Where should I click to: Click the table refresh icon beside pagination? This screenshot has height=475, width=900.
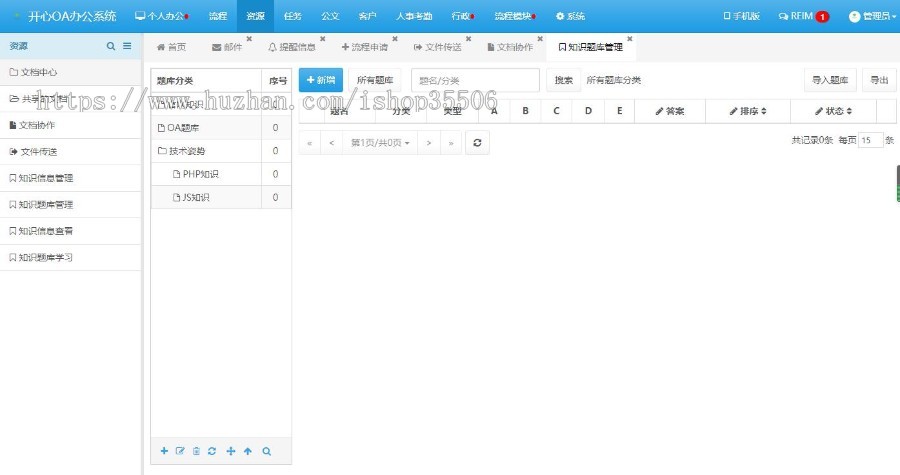(477, 142)
